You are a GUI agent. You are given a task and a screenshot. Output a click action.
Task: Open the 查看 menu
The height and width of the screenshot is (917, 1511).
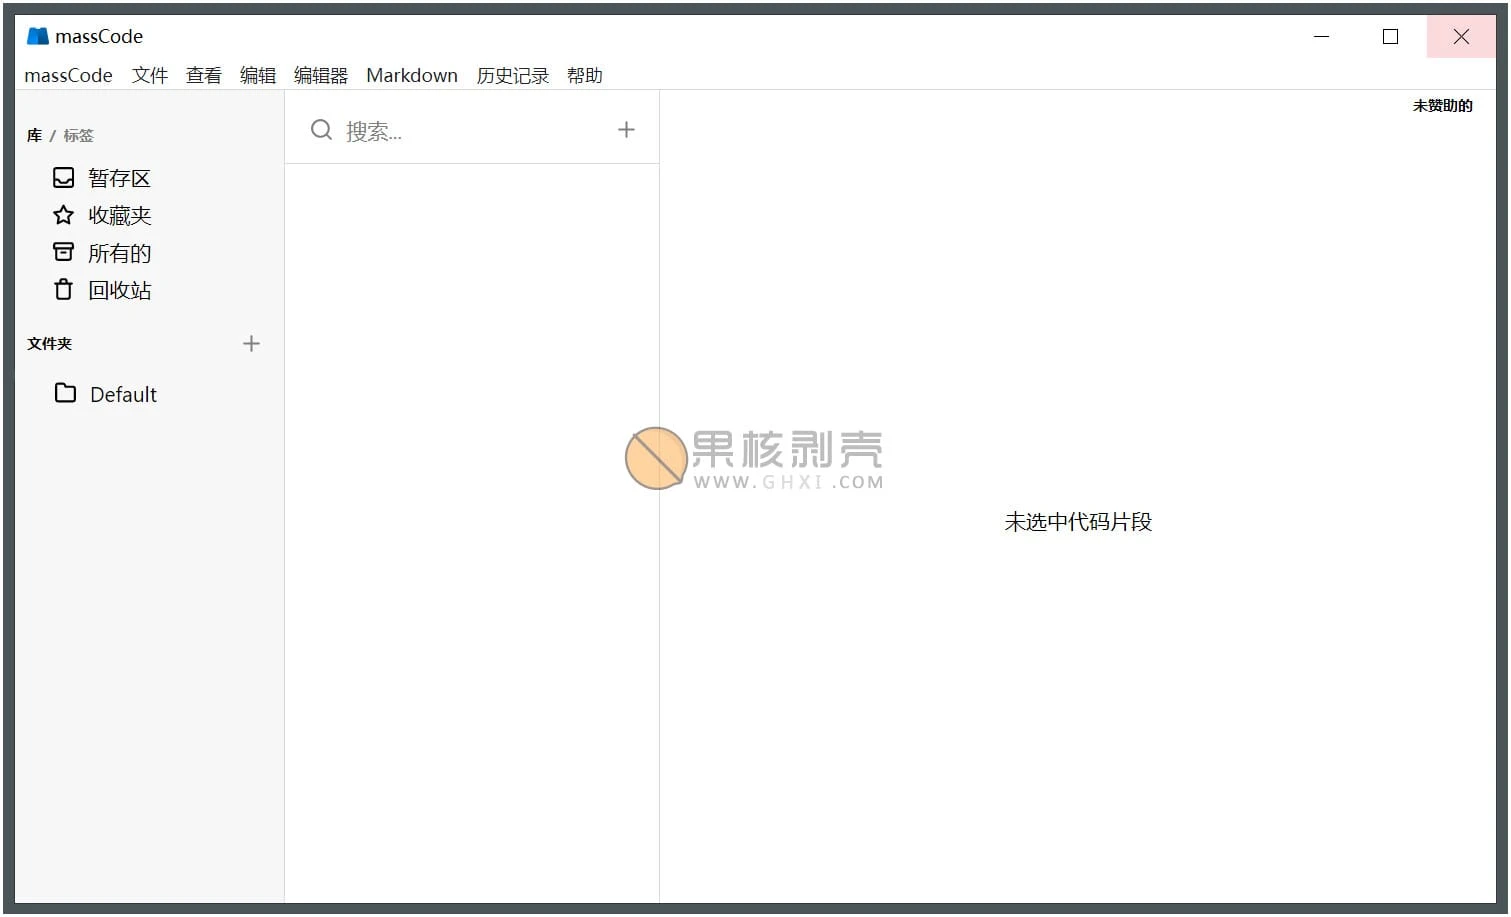coord(203,74)
